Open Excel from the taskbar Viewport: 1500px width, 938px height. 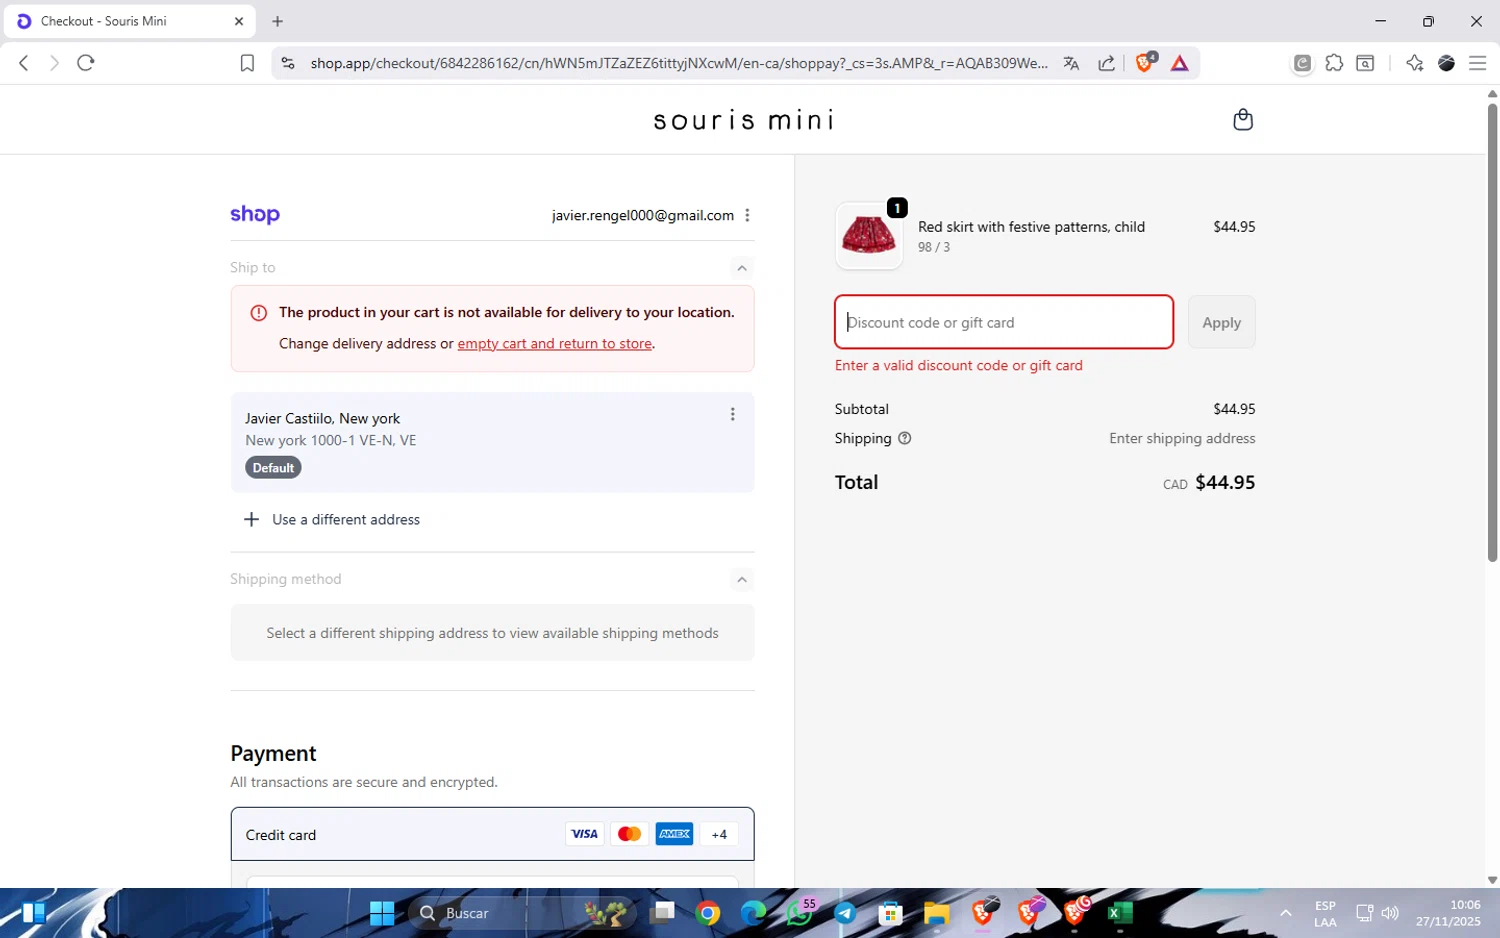[x=1120, y=913]
